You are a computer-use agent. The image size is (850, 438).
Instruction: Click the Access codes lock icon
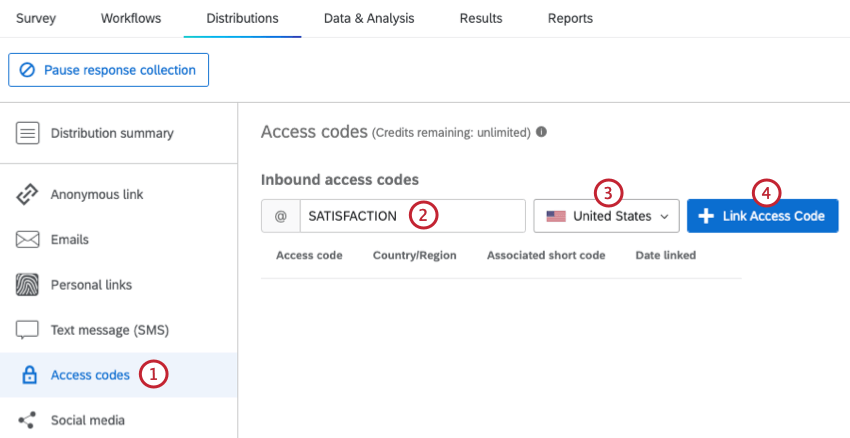point(29,375)
